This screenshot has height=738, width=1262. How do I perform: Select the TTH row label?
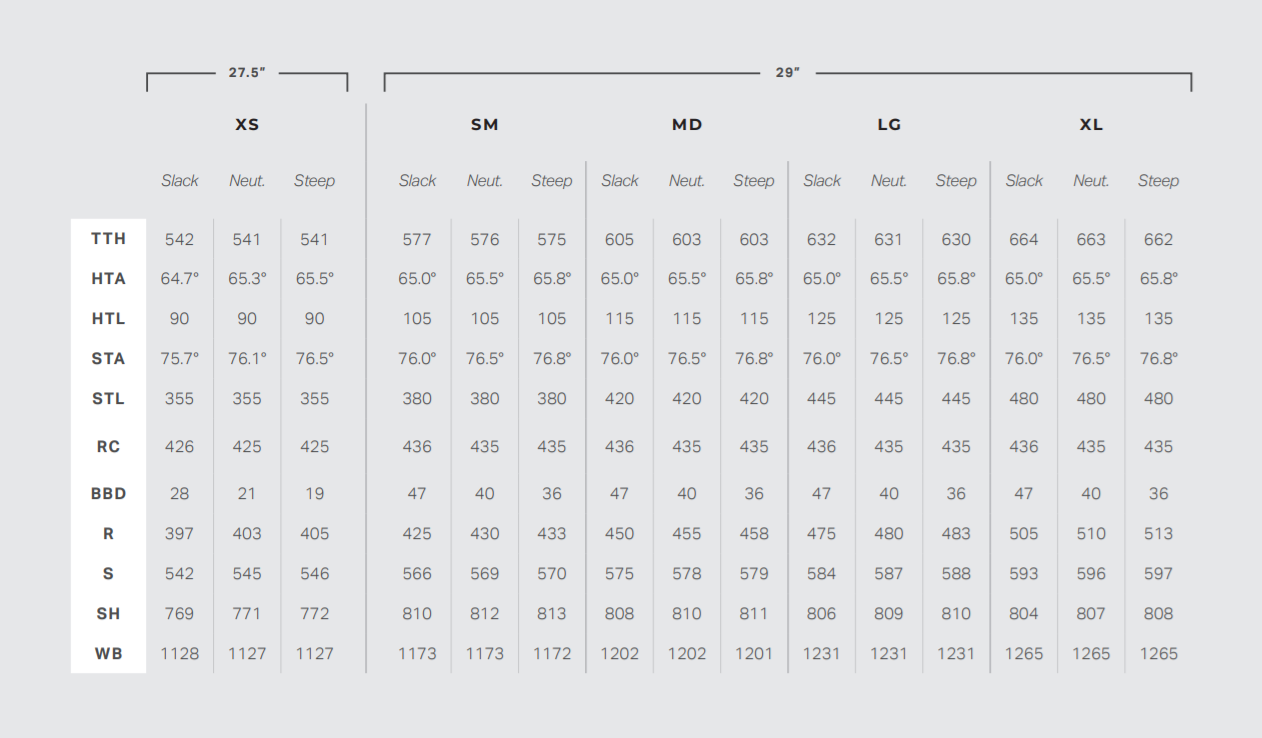(x=108, y=239)
